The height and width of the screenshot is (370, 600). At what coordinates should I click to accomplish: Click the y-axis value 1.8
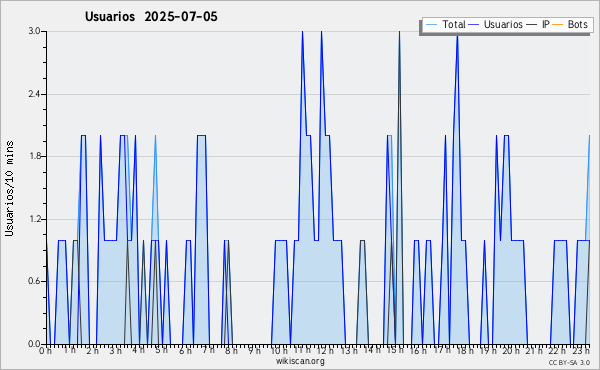tap(34, 156)
